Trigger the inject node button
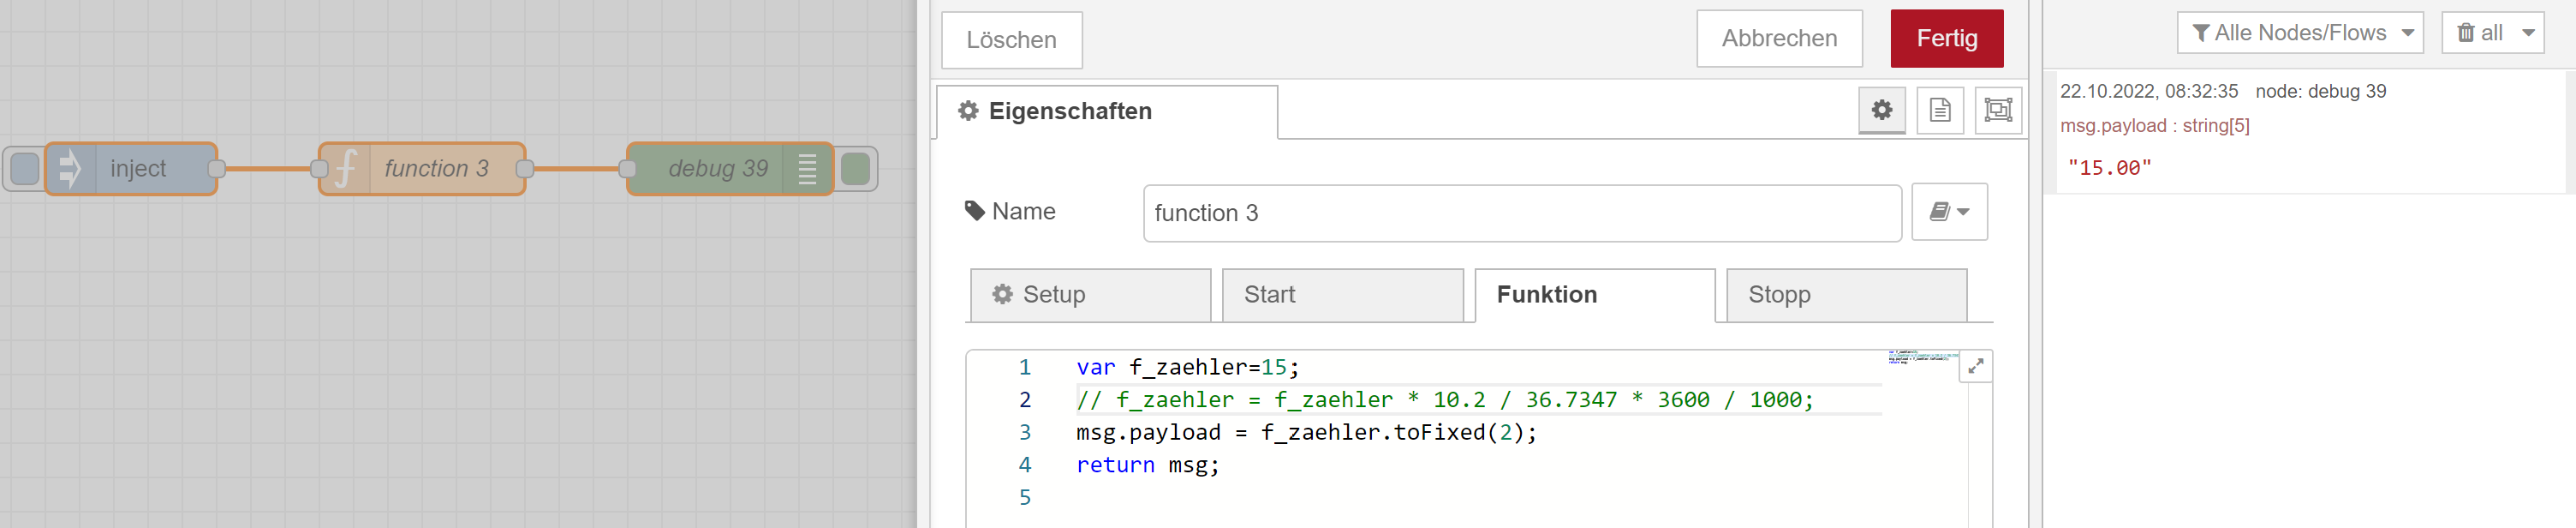This screenshot has height=528, width=2576. [25, 169]
